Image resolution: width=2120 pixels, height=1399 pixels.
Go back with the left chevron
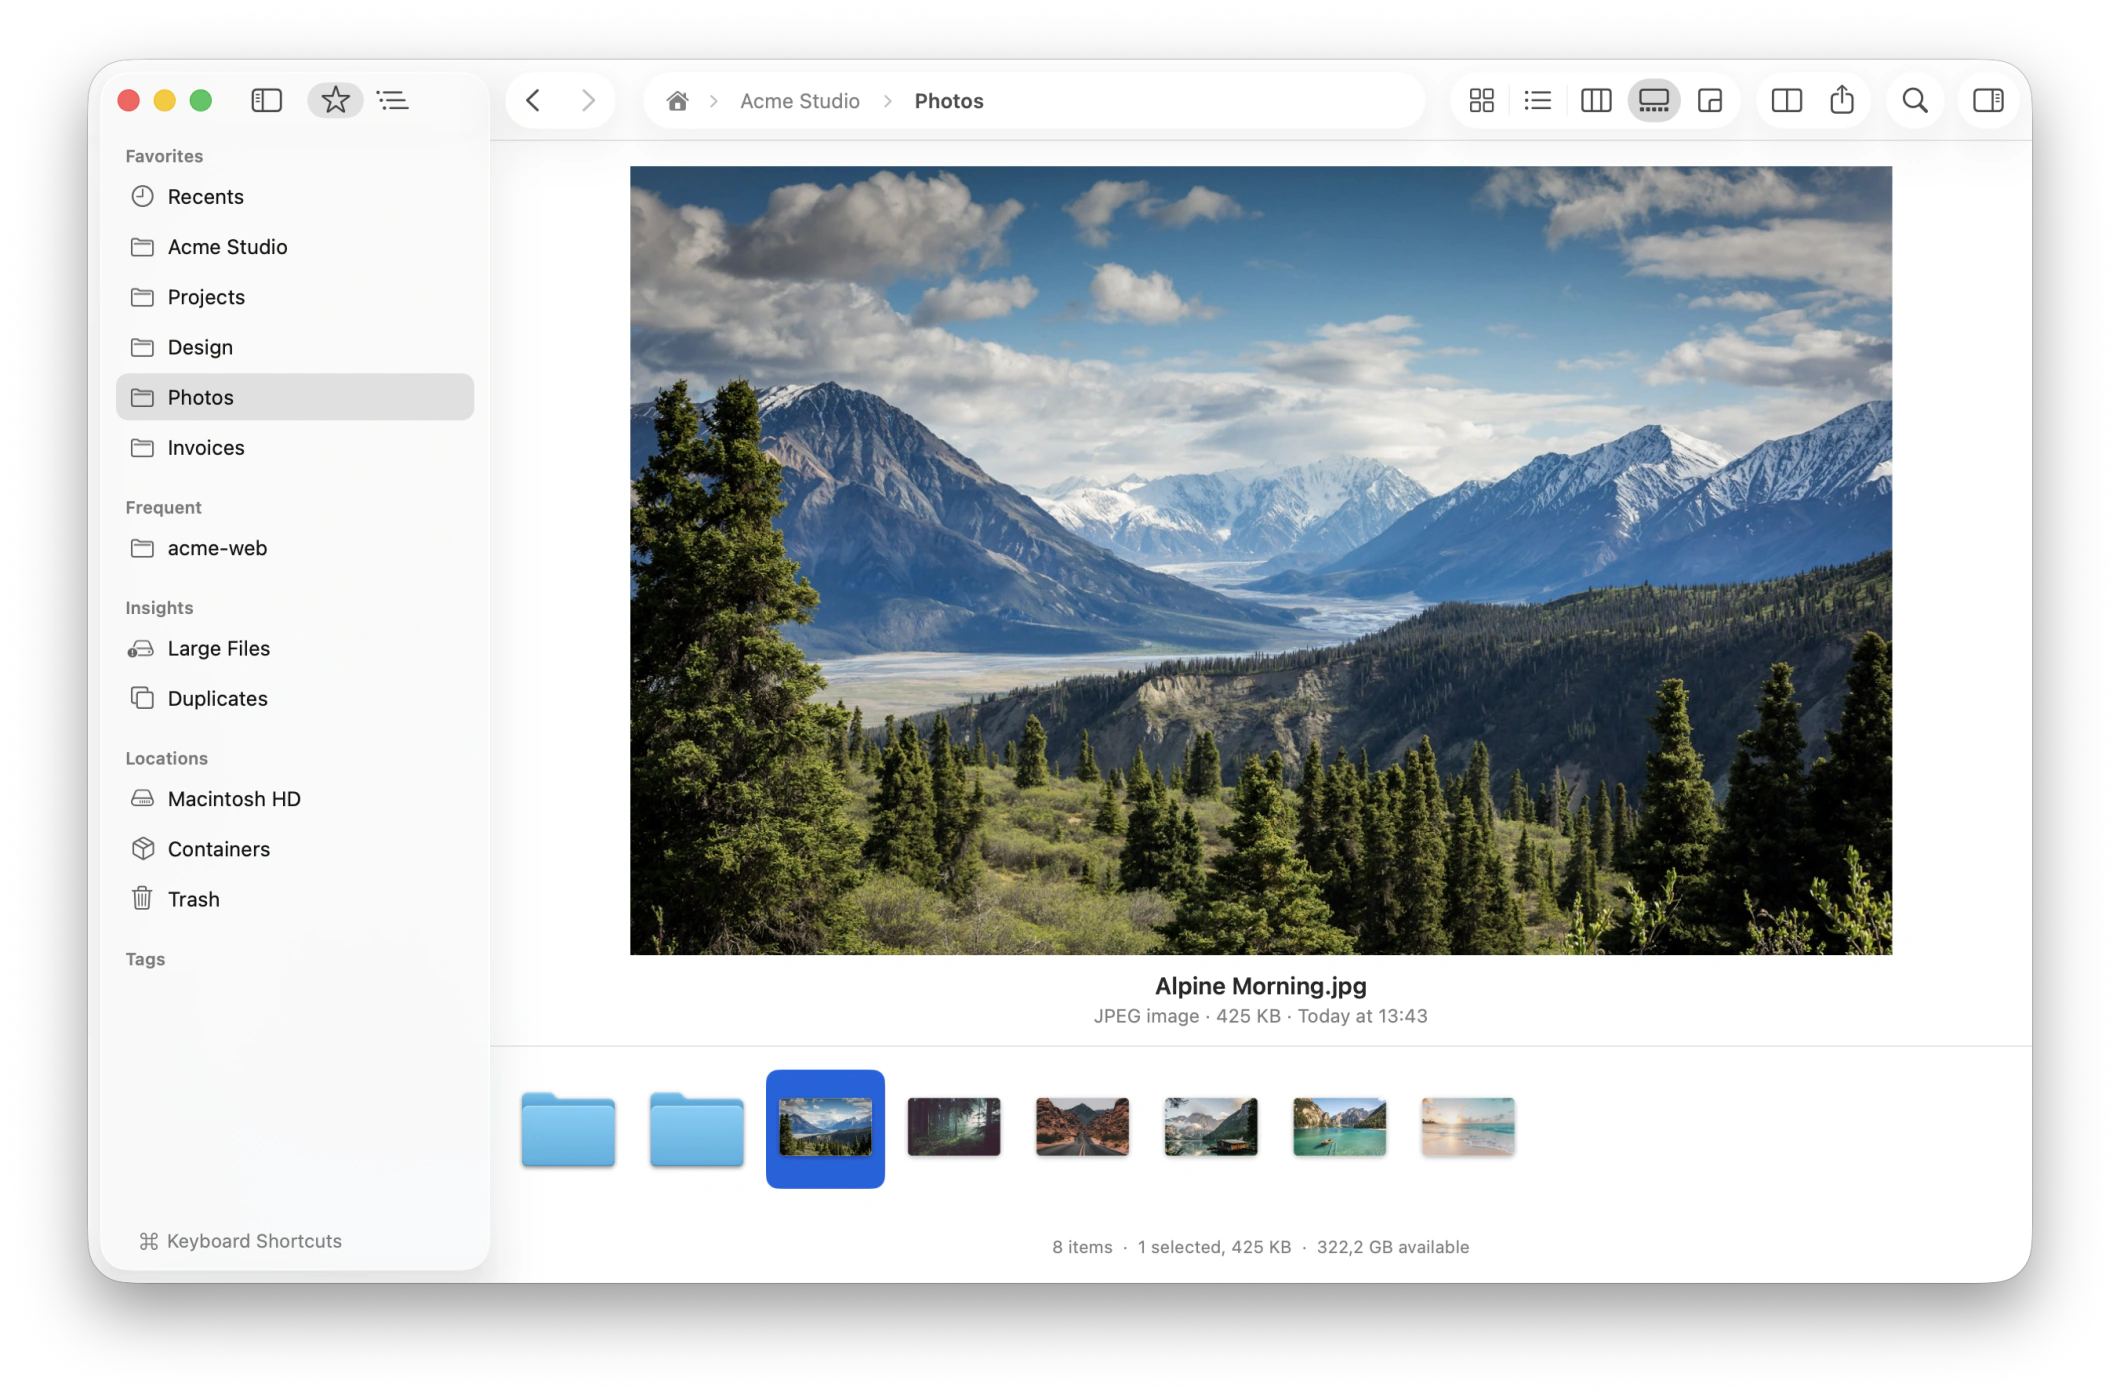click(533, 100)
